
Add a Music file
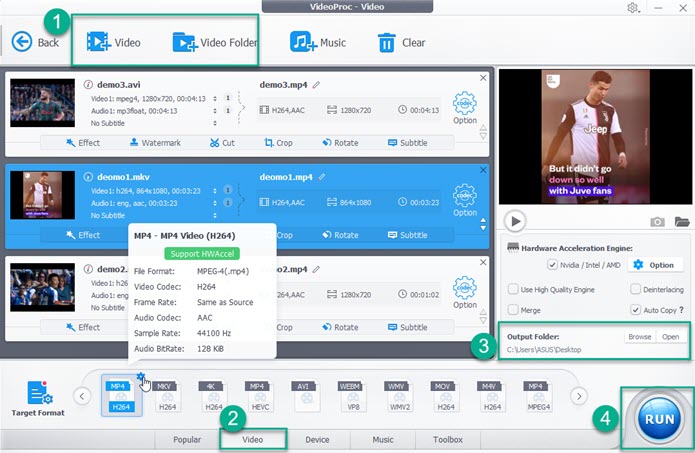tap(317, 42)
